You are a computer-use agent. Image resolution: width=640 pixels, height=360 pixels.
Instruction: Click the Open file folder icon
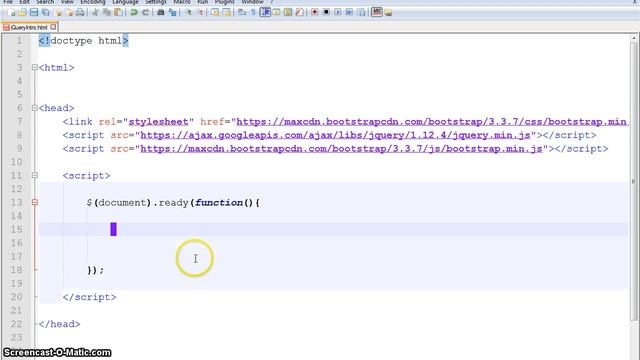(22, 12)
